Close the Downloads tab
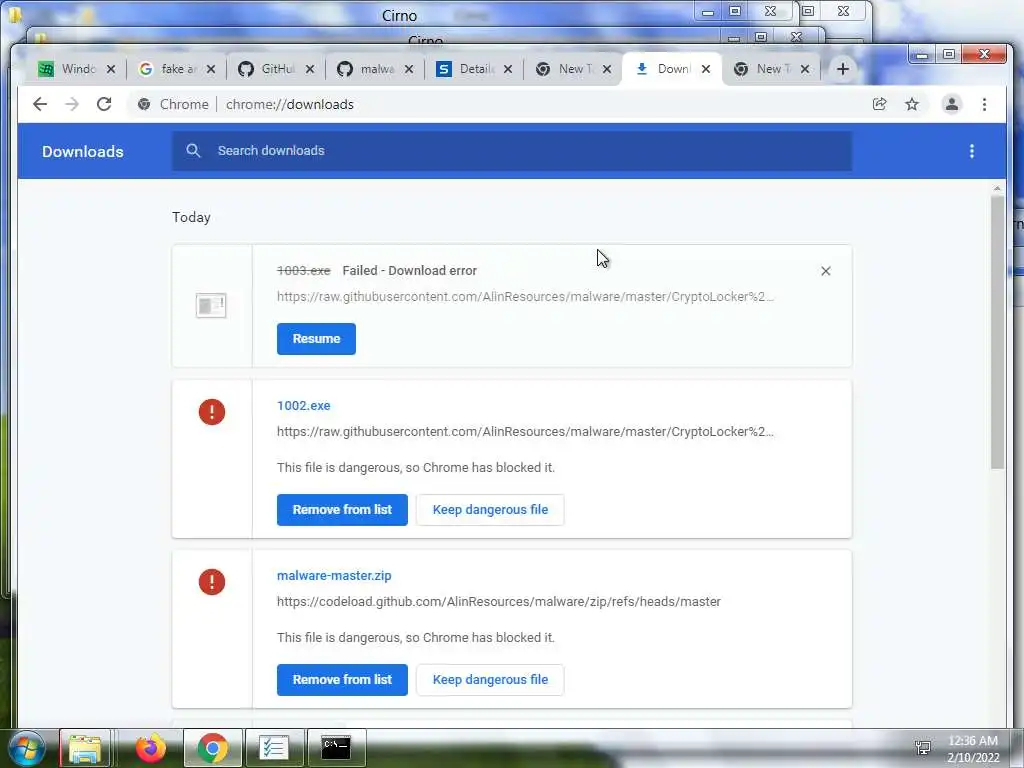Screen dimensions: 1024x768 coord(706,69)
